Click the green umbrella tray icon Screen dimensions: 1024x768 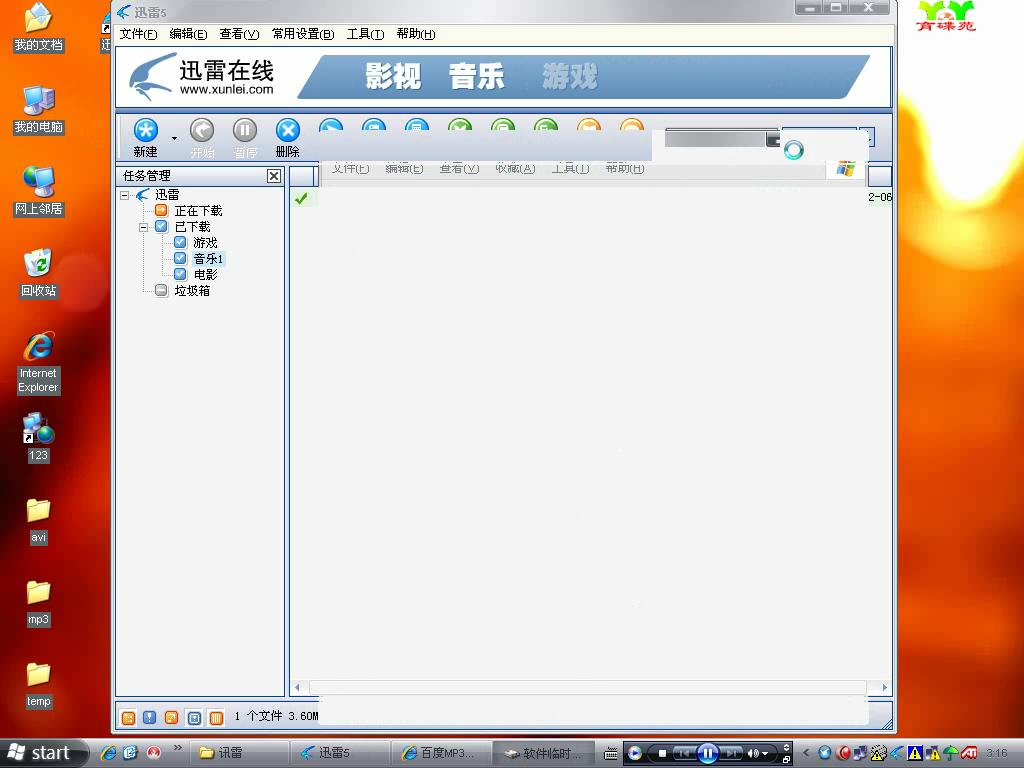point(951,753)
